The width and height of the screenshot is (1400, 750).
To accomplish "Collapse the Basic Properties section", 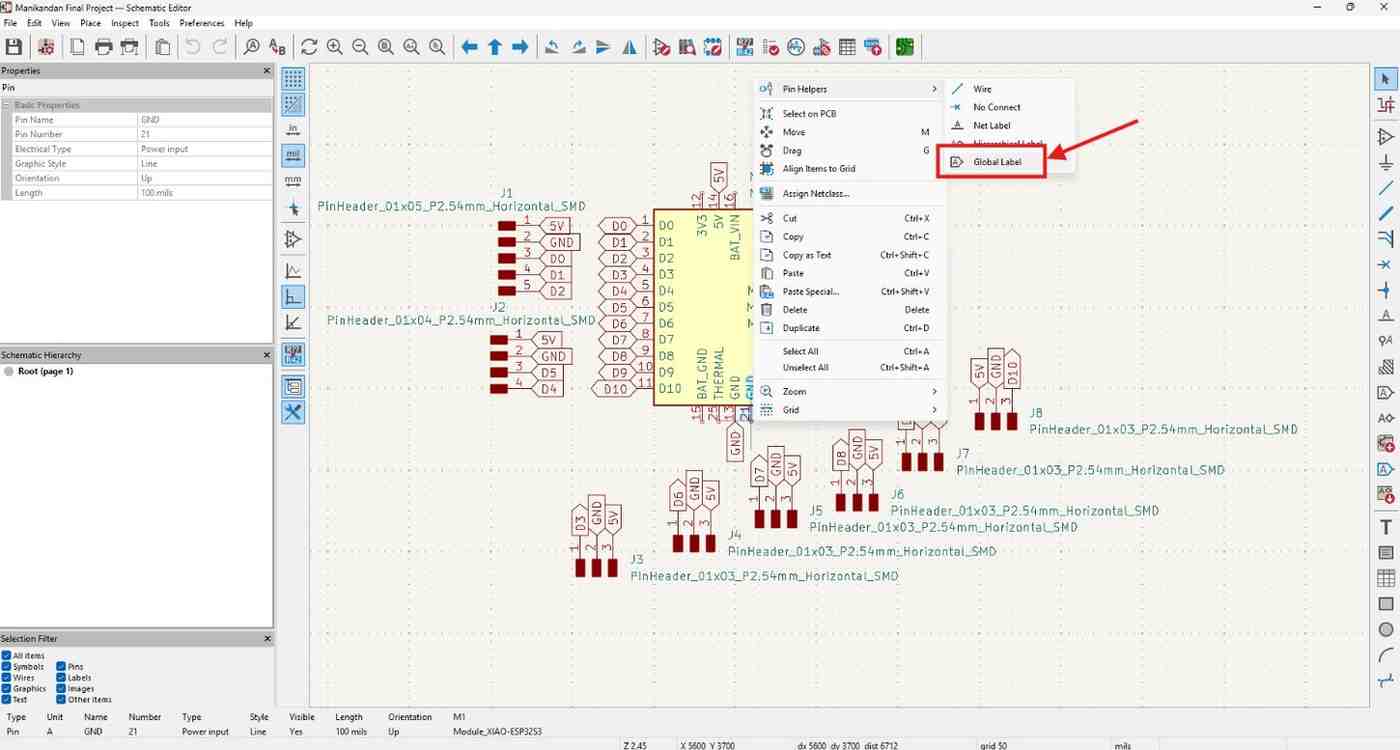I will [x=7, y=105].
